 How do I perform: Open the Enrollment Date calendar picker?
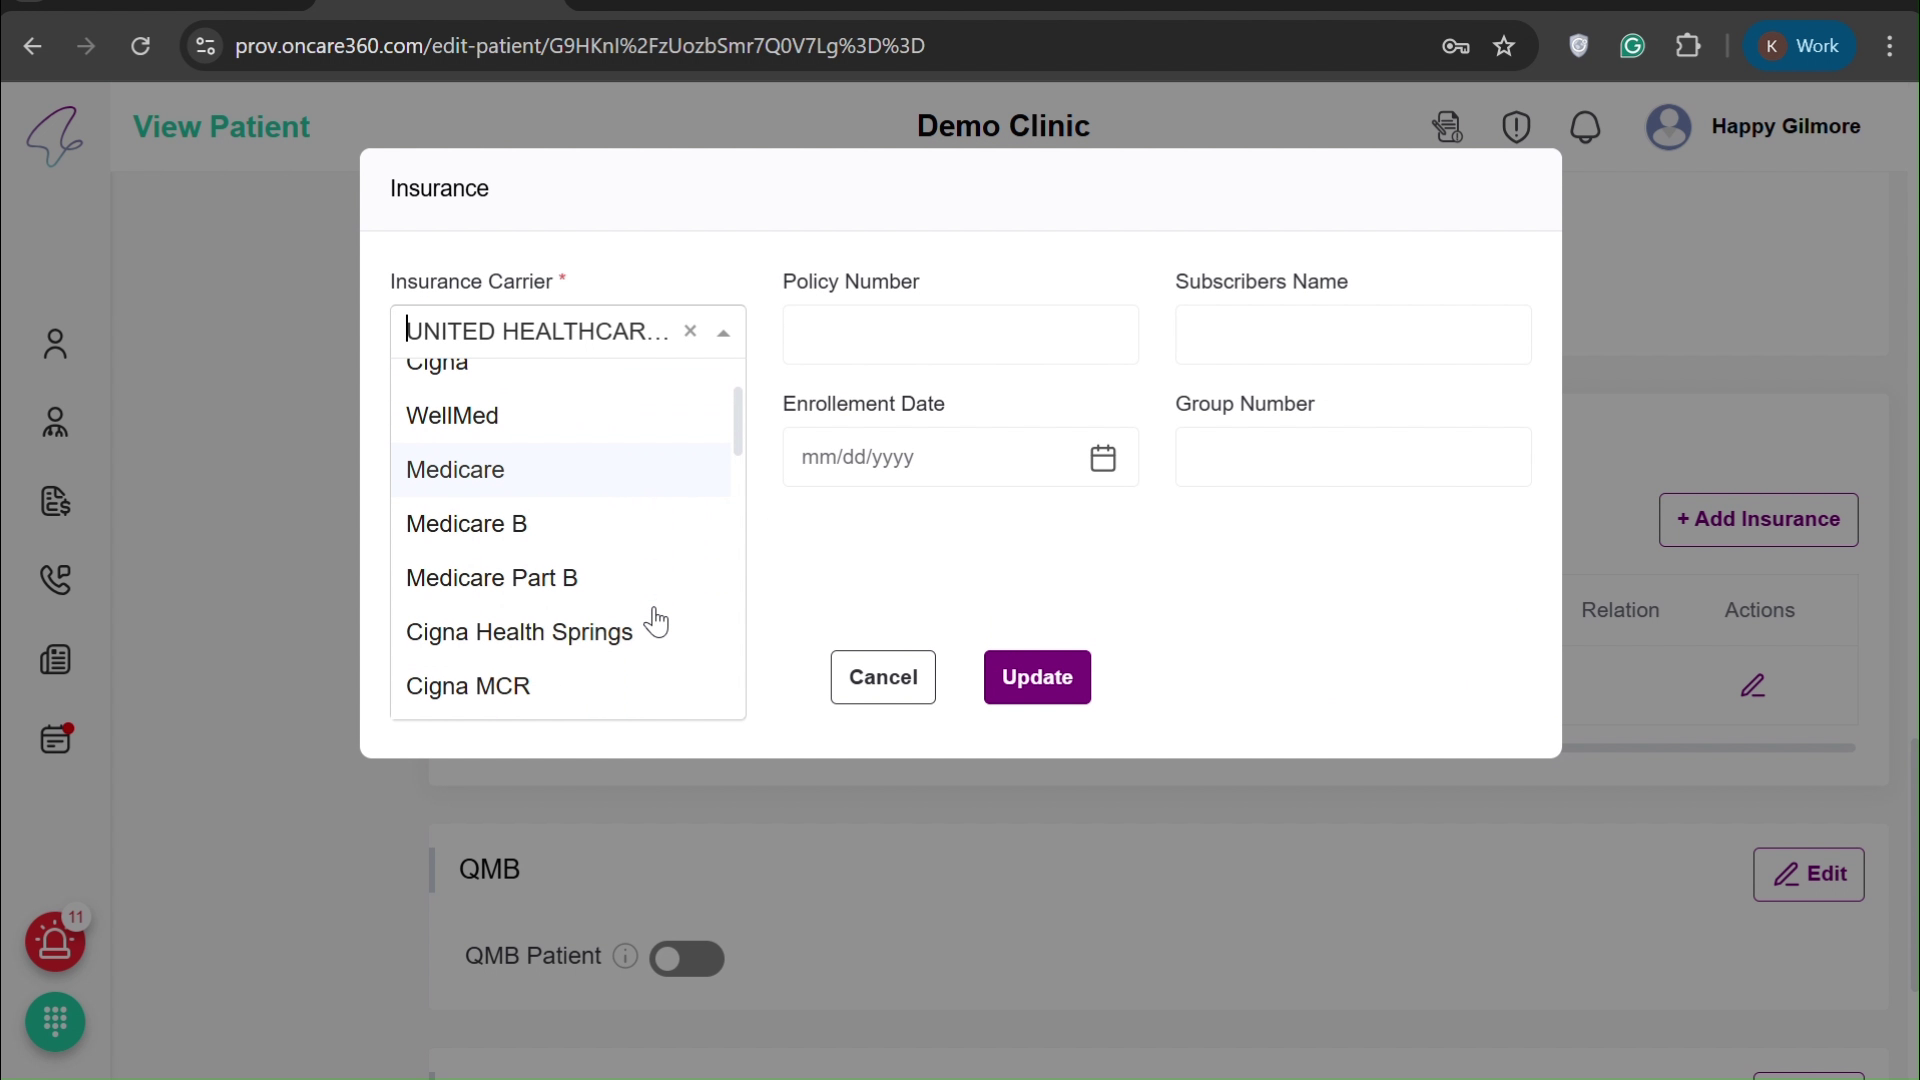point(1103,457)
